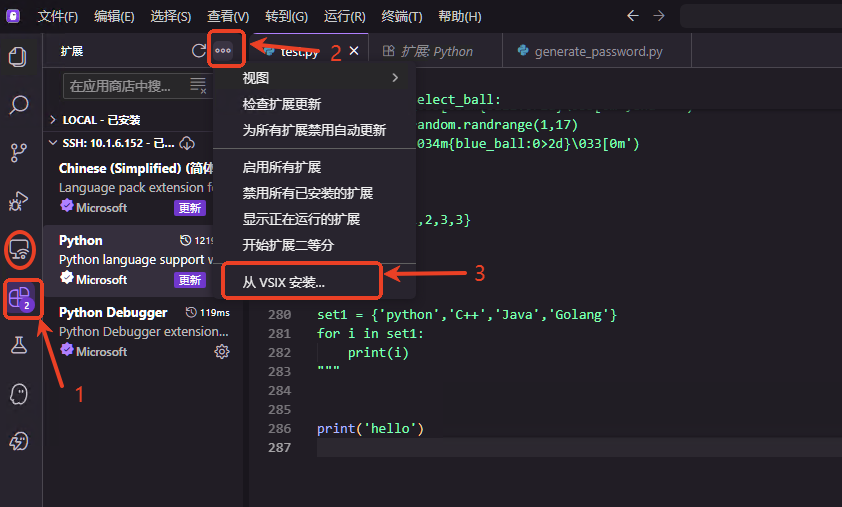Open the 查看(V) menu
The image size is (842, 507).
[228, 16]
